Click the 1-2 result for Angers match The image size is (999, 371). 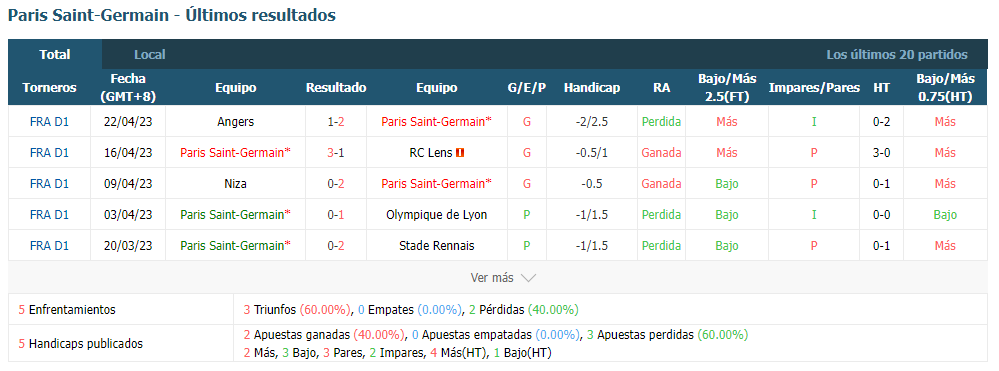click(336, 122)
